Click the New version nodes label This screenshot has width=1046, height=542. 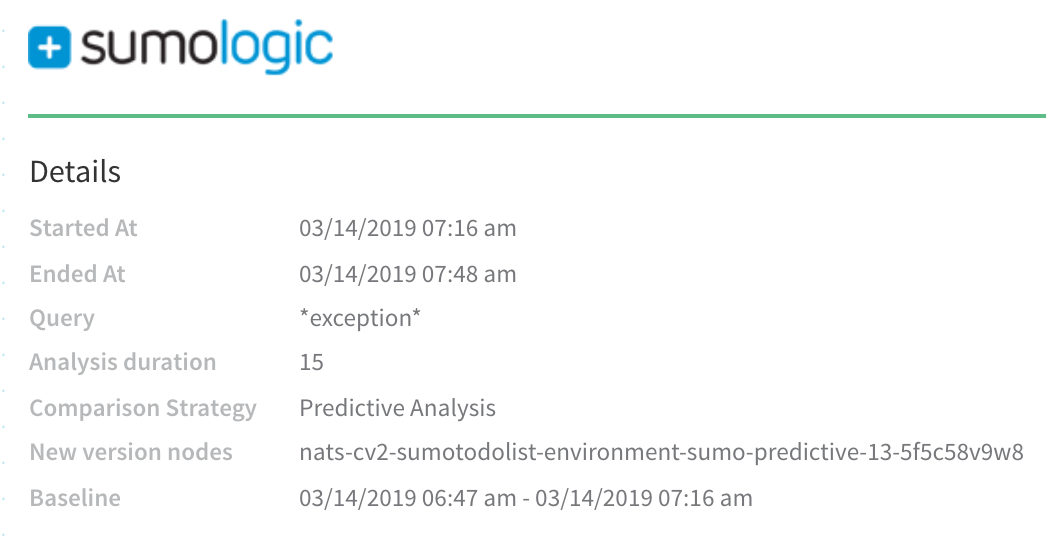click(131, 453)
